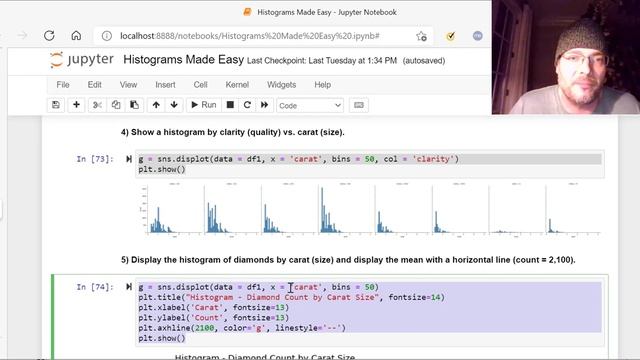Run cell In [73] with its run icon

pyautogui.click(x=129, y=159)
